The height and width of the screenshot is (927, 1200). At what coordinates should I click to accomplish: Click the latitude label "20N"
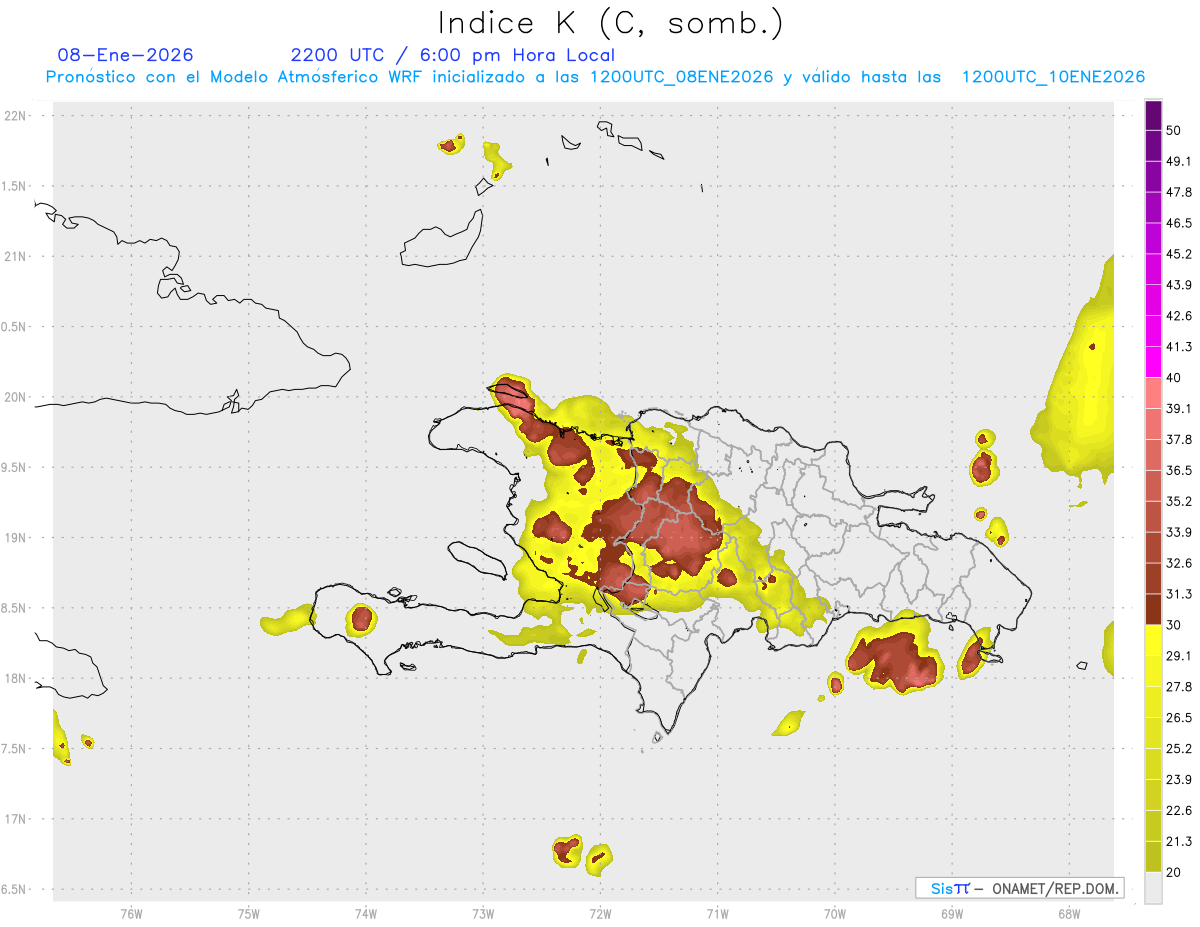tap(15, 397)
